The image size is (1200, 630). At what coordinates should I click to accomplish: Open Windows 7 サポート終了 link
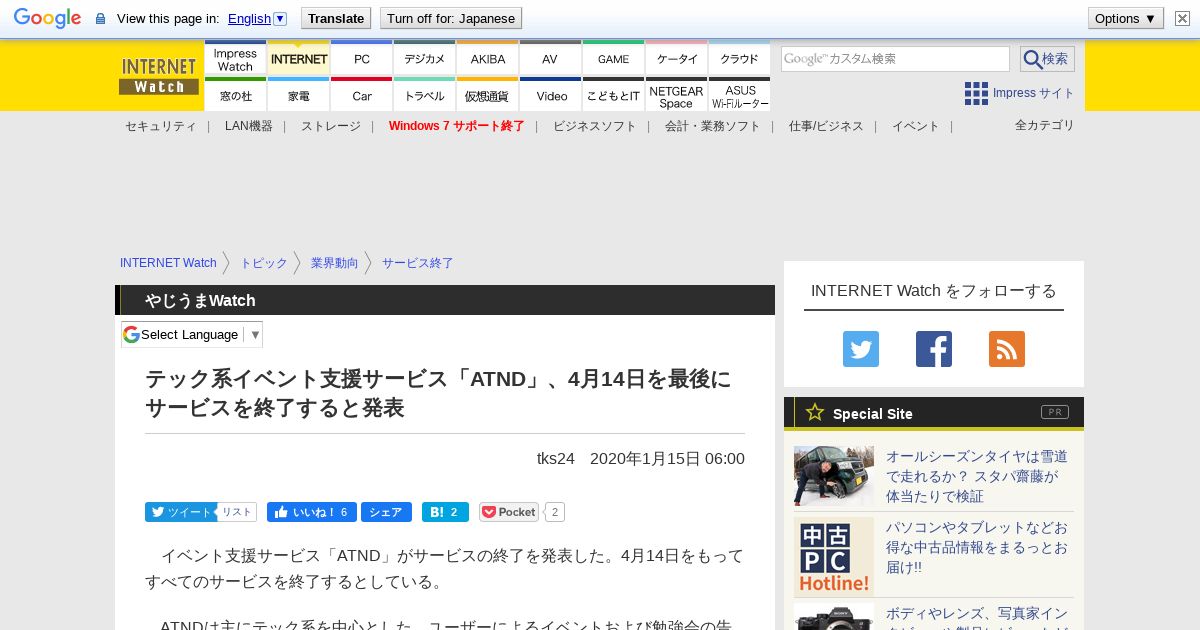(456, 126)
